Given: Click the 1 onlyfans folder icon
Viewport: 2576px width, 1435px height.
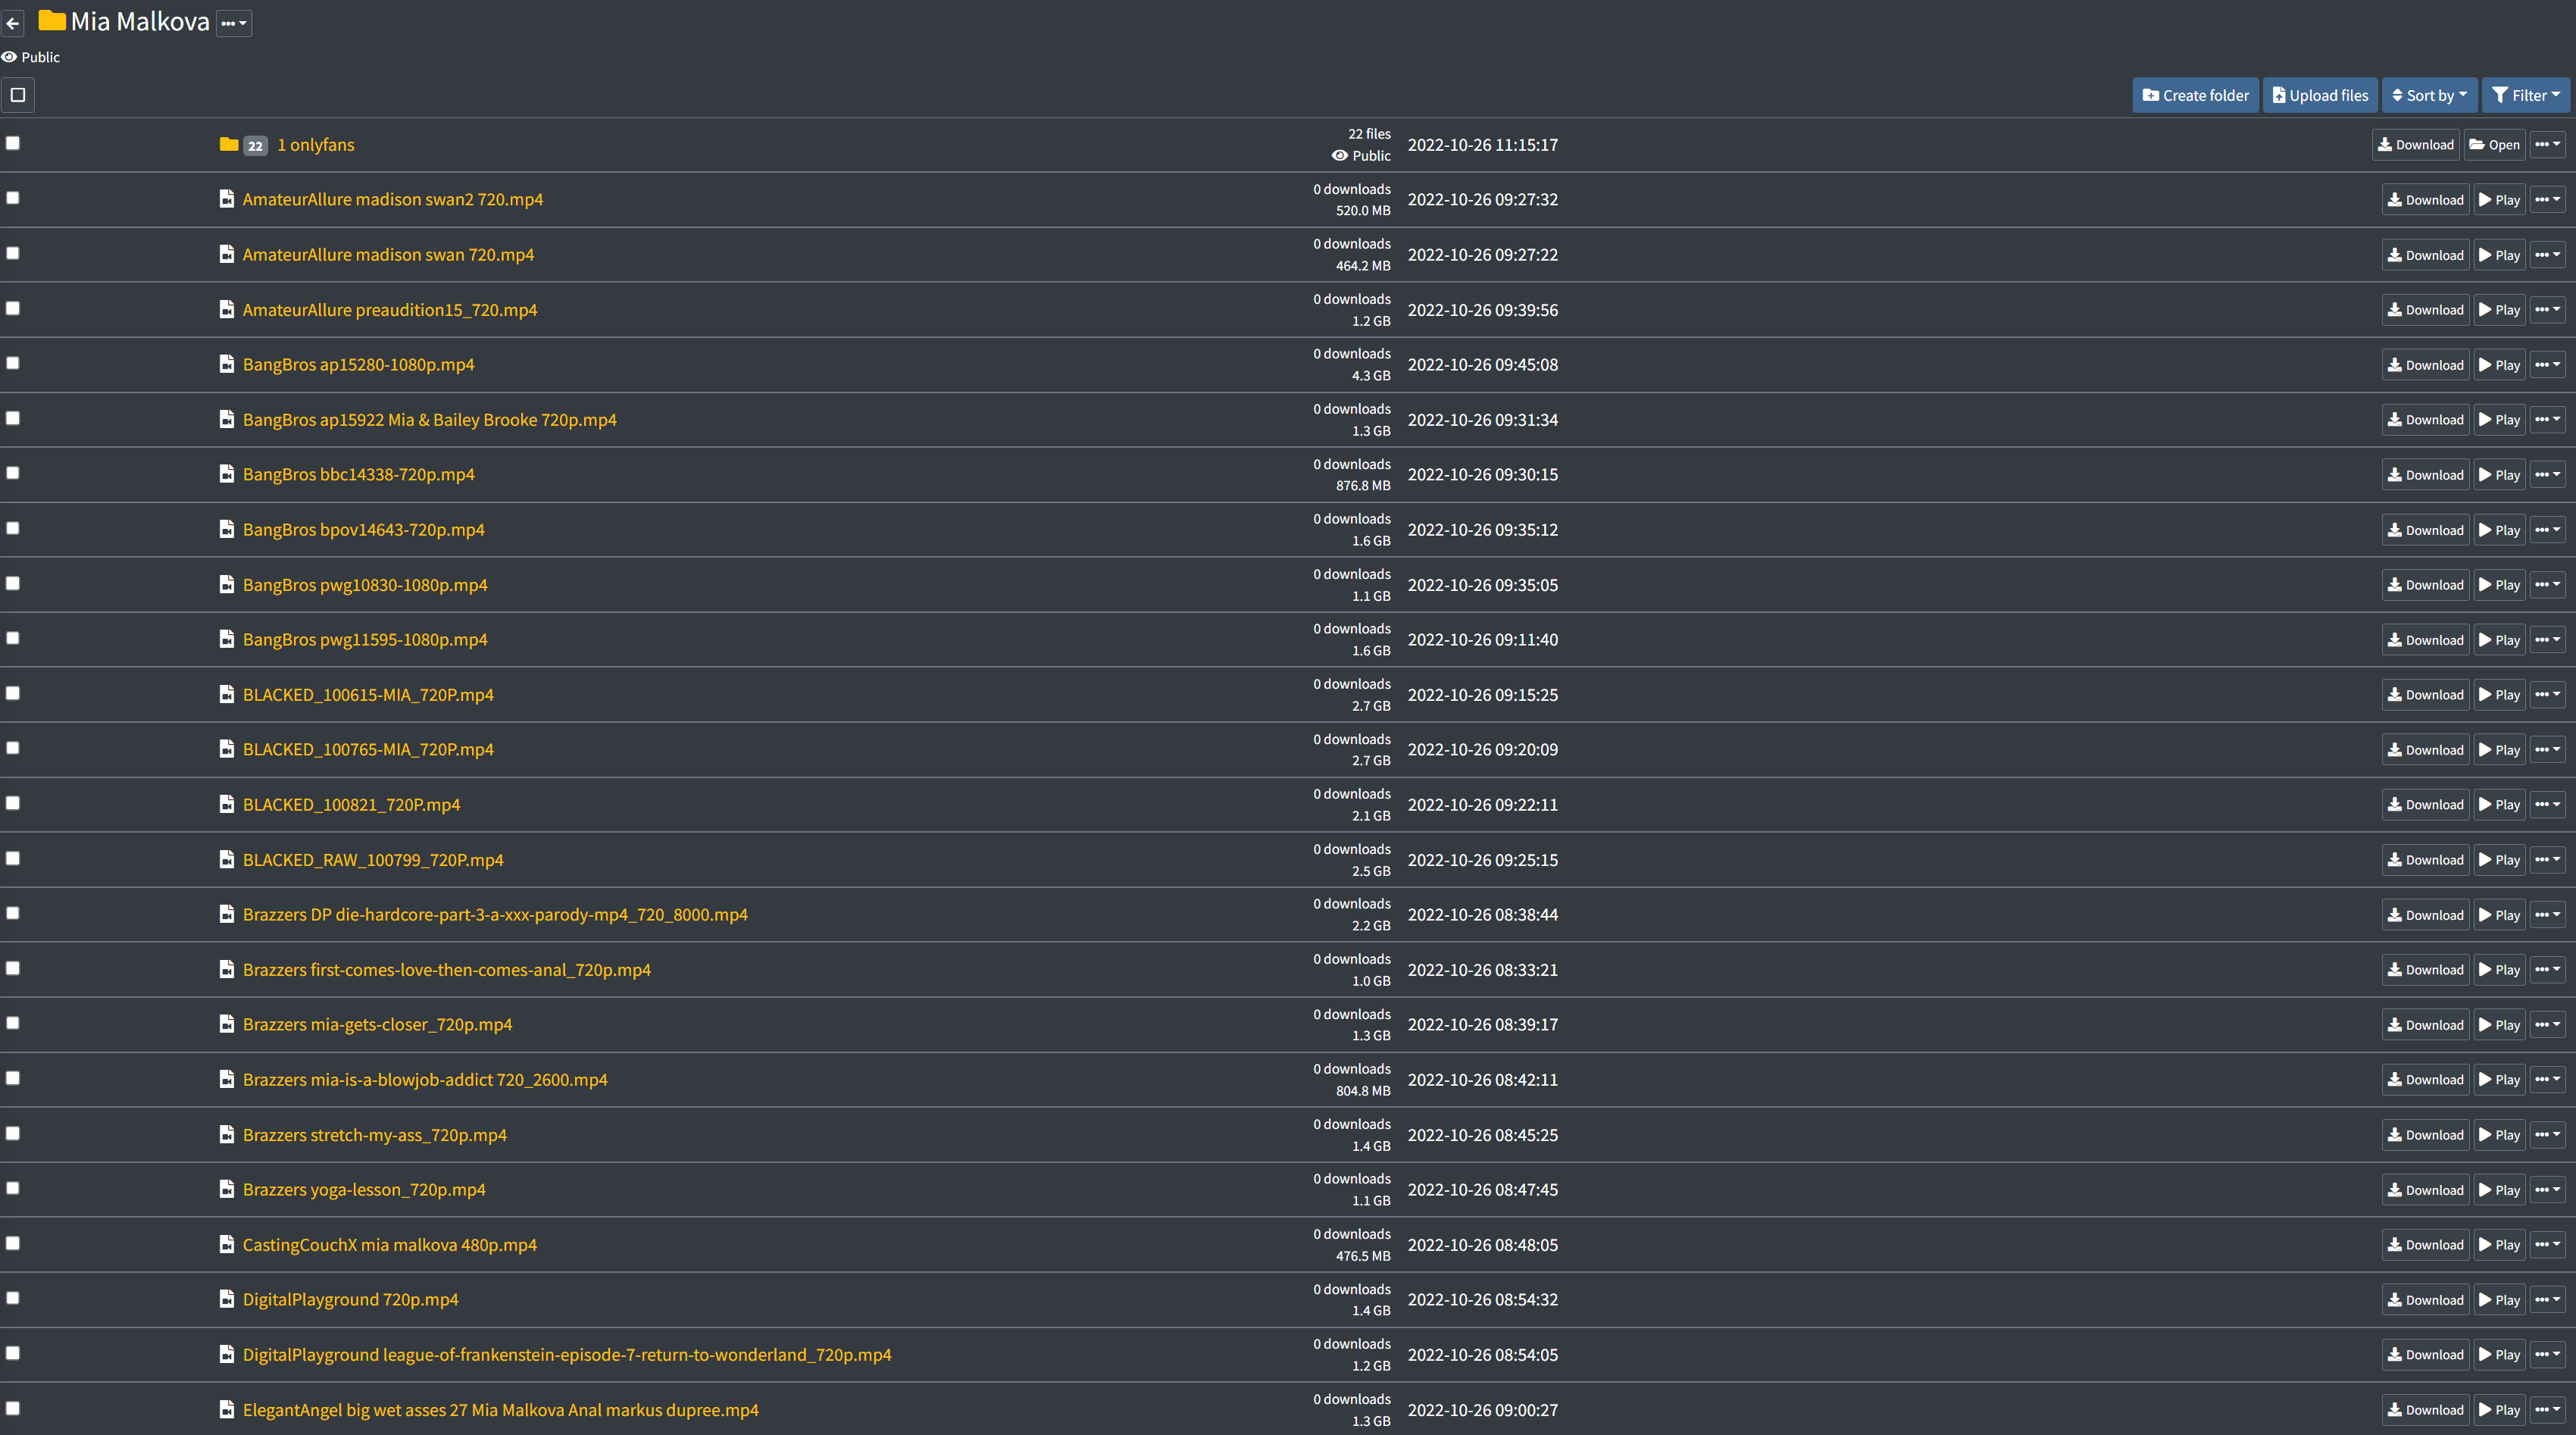Looking at the screenshot, I should click(229, 145).
